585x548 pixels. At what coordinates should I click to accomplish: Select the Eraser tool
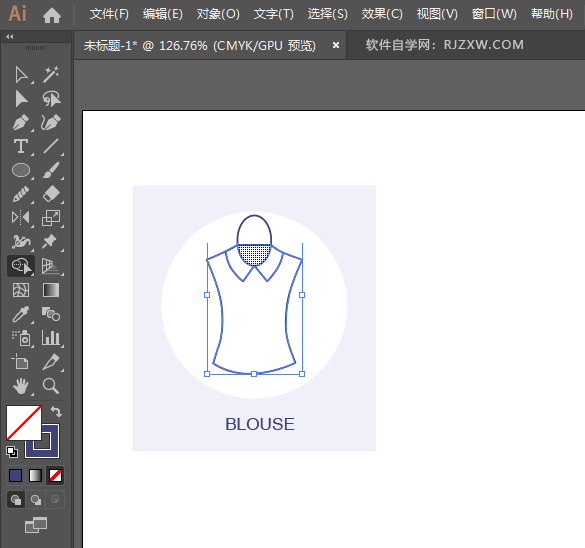click(51, 194)
